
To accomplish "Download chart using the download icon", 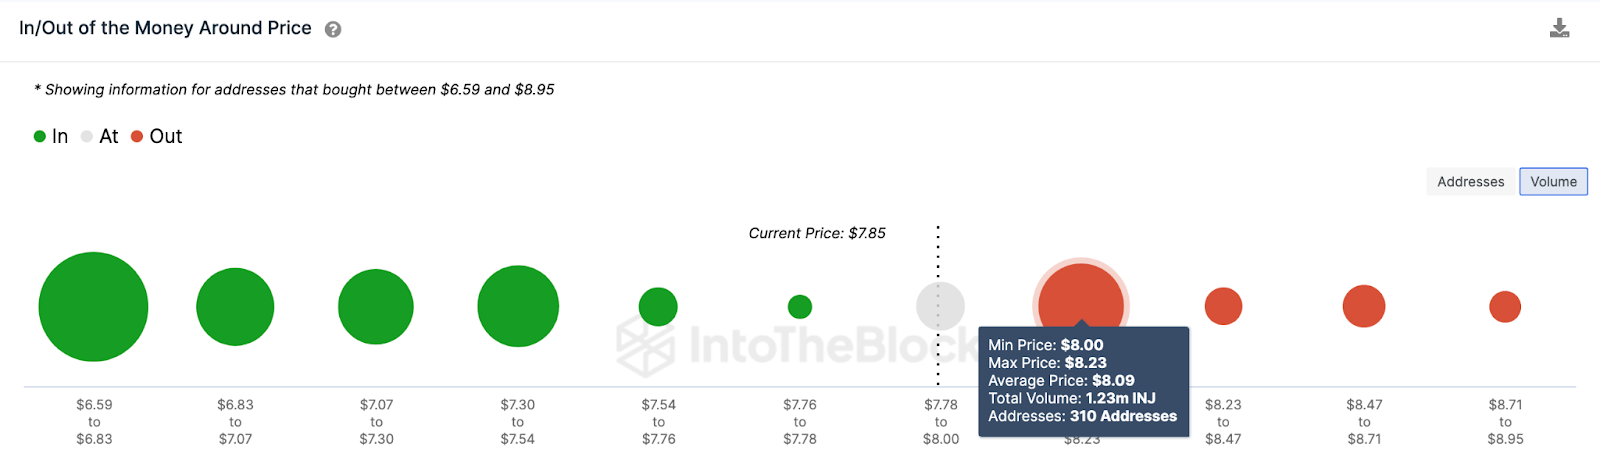I will tap(1559, 29).
